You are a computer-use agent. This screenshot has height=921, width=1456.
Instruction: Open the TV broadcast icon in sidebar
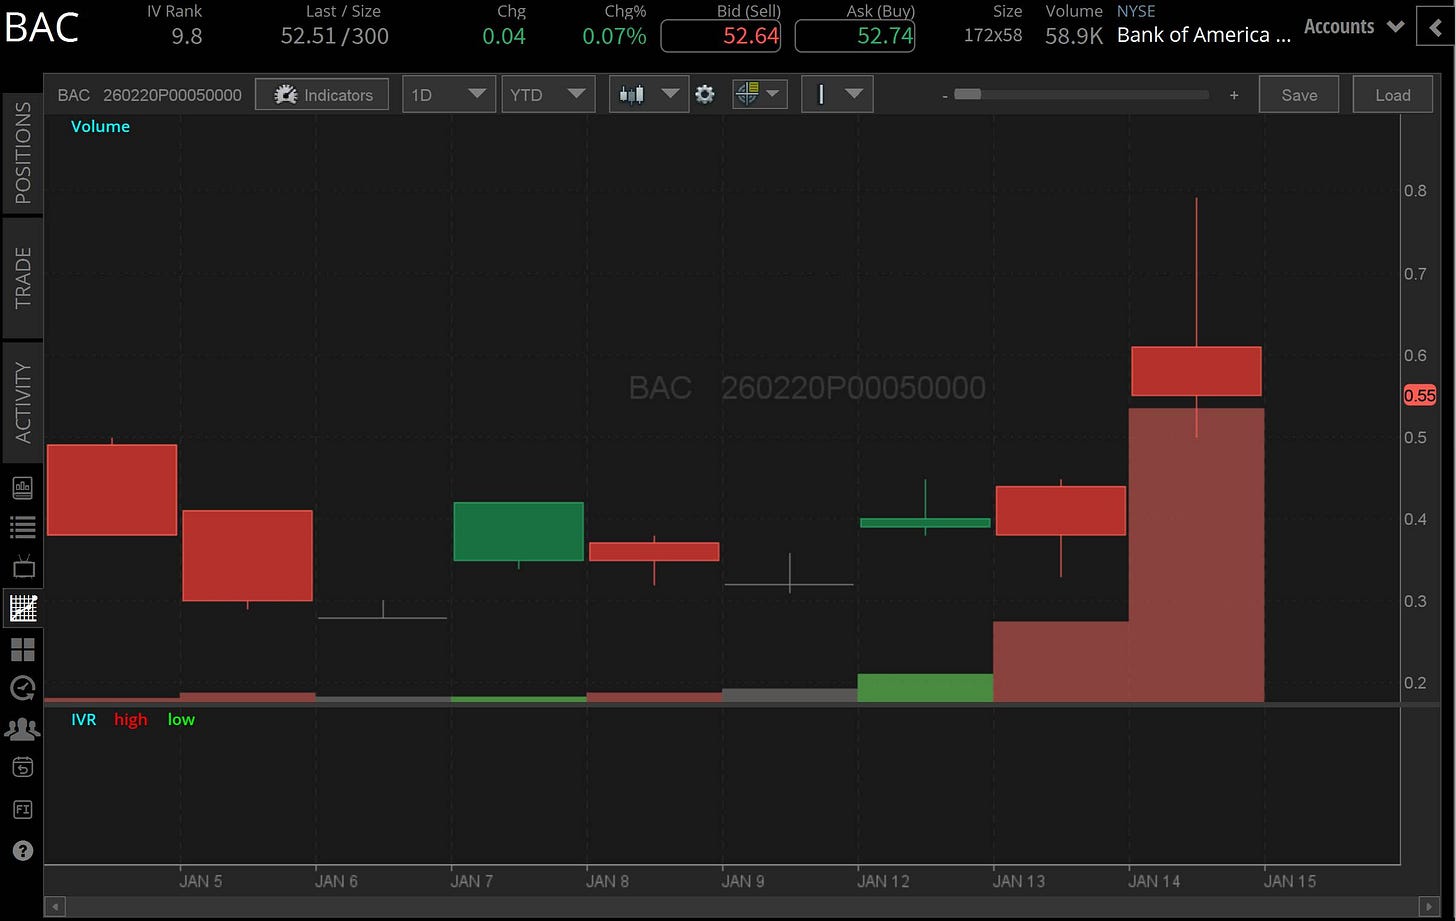click(x=22, y=567)
